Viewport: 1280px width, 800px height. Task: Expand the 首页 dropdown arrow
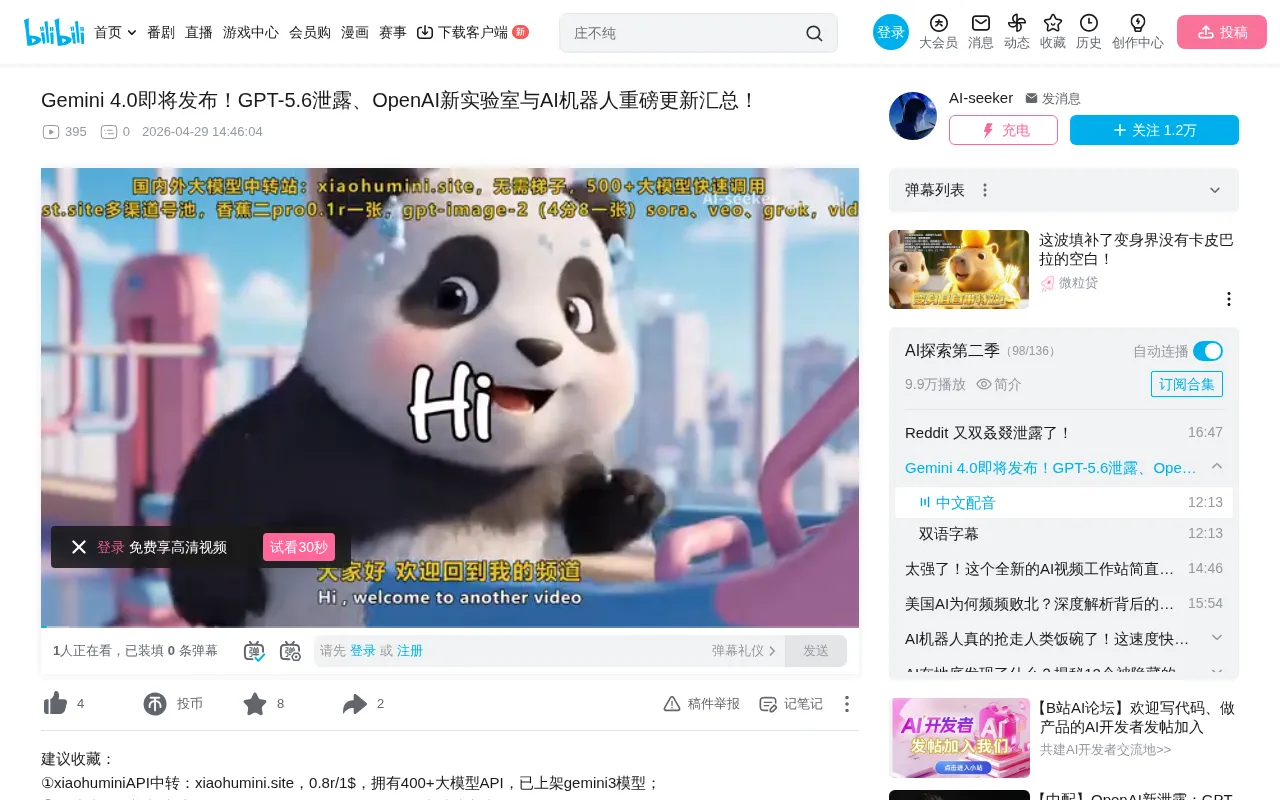coord(132,33)
